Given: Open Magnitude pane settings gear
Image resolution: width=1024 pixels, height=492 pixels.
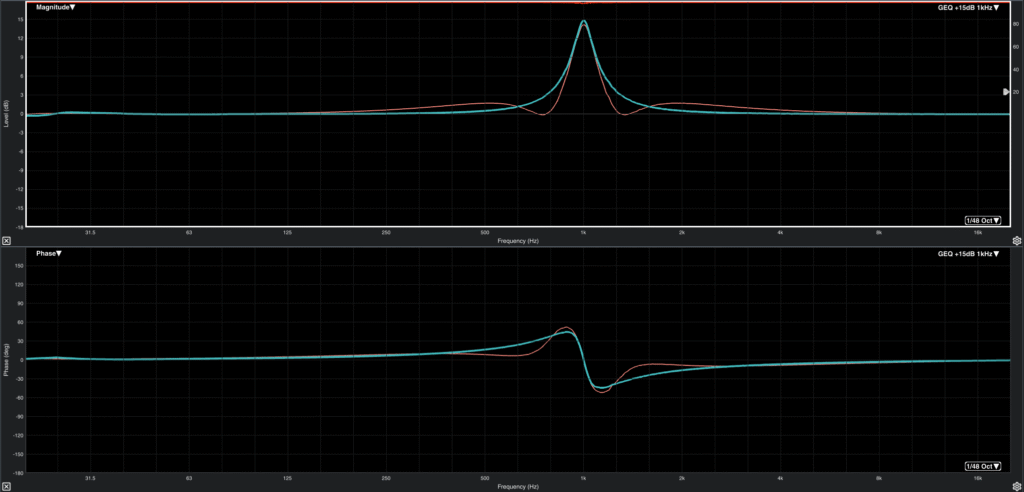Looking at the screenshot, I should (1016, 240).
